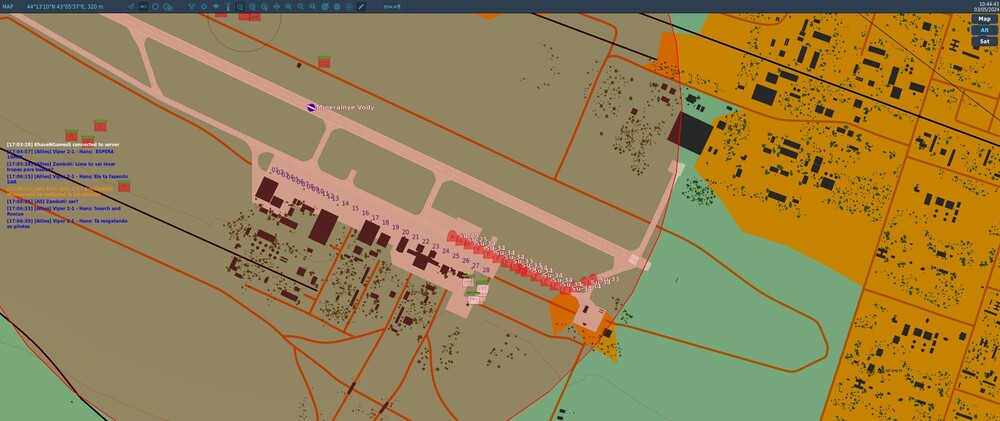
Task: Toggle the highlighted label box icon
Action: 143,6
